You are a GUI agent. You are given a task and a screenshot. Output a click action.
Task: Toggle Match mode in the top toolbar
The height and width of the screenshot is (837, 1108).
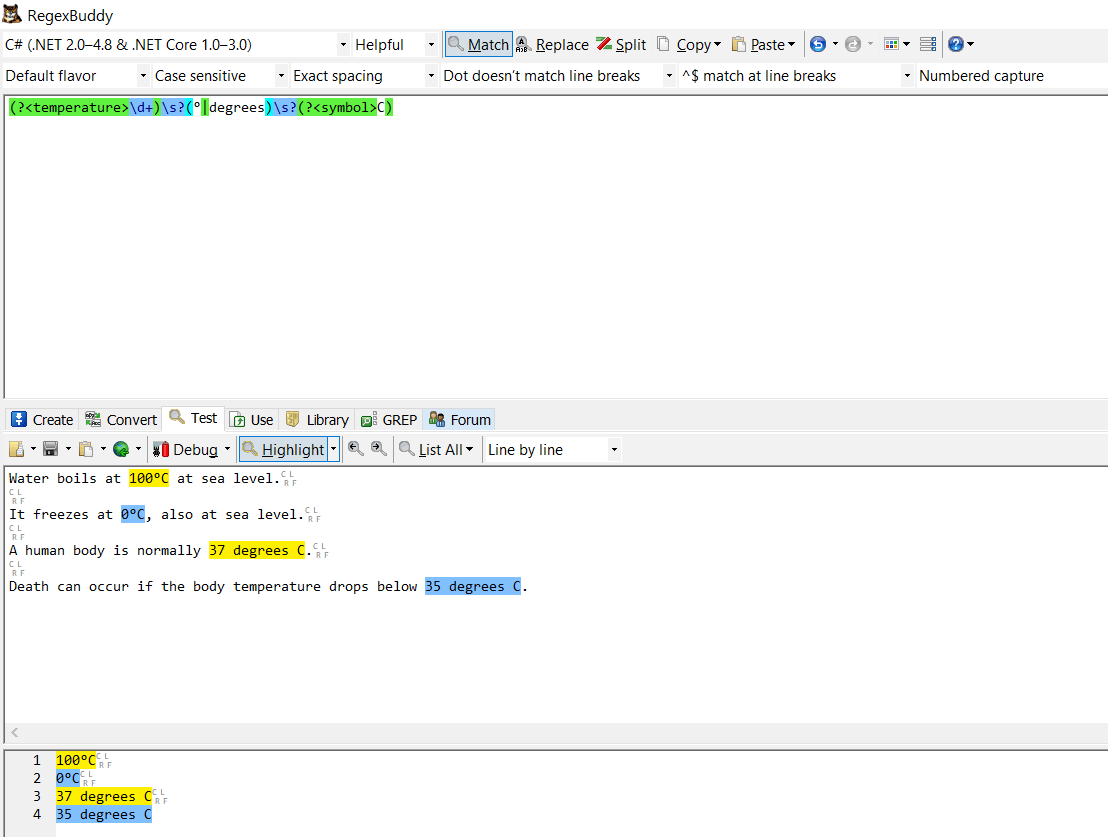click(478, 44)
